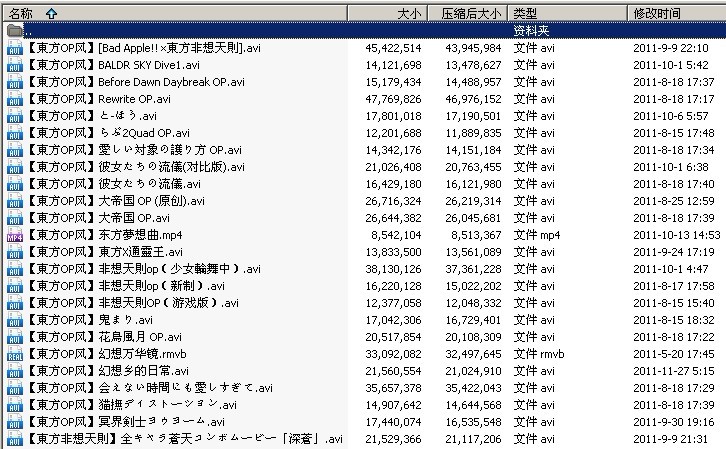Sort files by the 名称 column header

click(24, 13)
